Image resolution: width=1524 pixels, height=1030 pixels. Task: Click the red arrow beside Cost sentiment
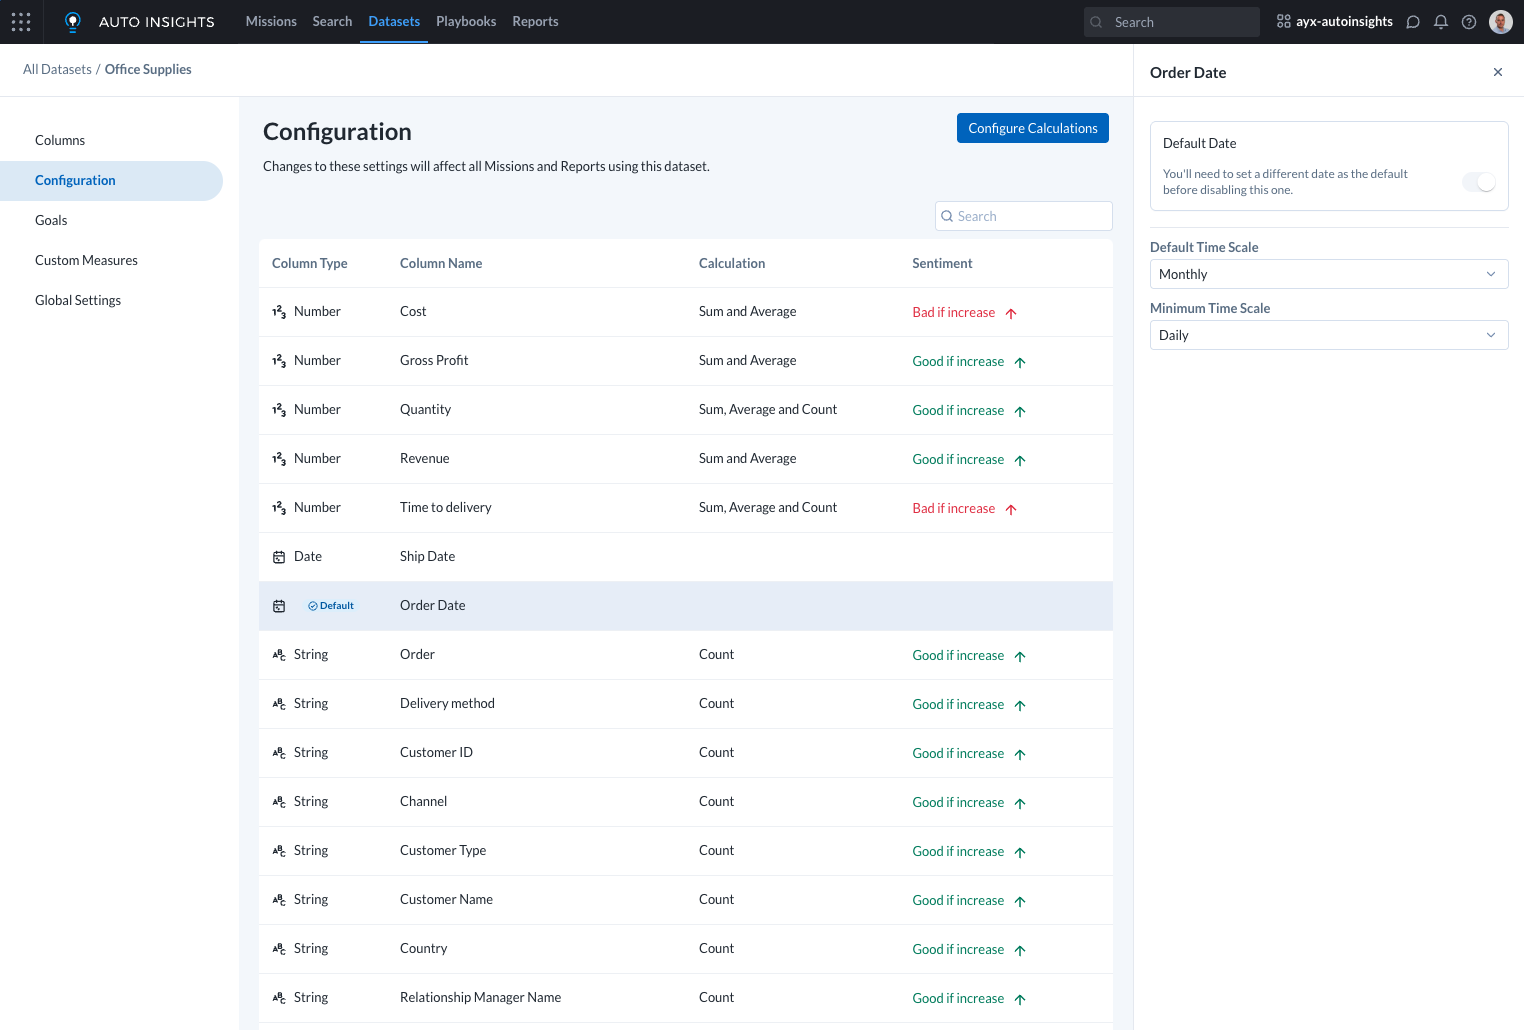pyautogui.click(x=1011, y=313)
